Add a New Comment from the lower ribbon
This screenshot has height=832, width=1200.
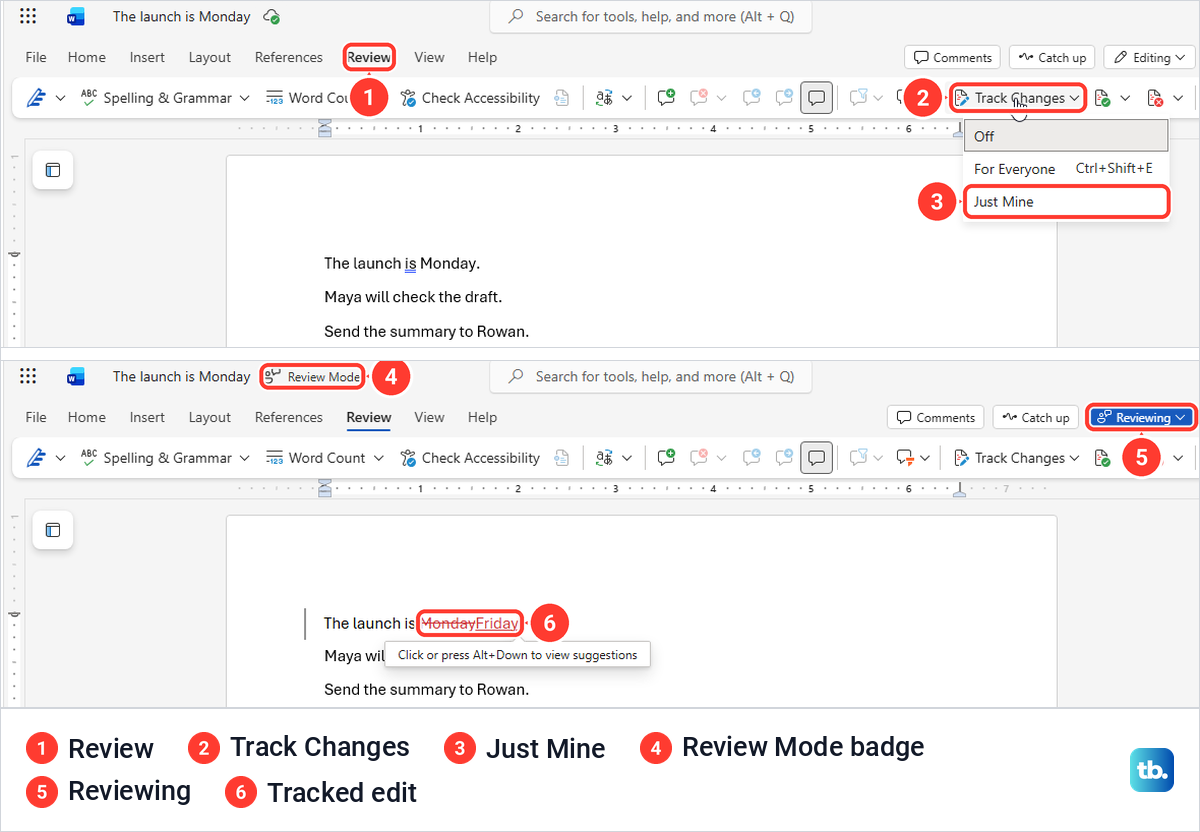click(666, 458)
